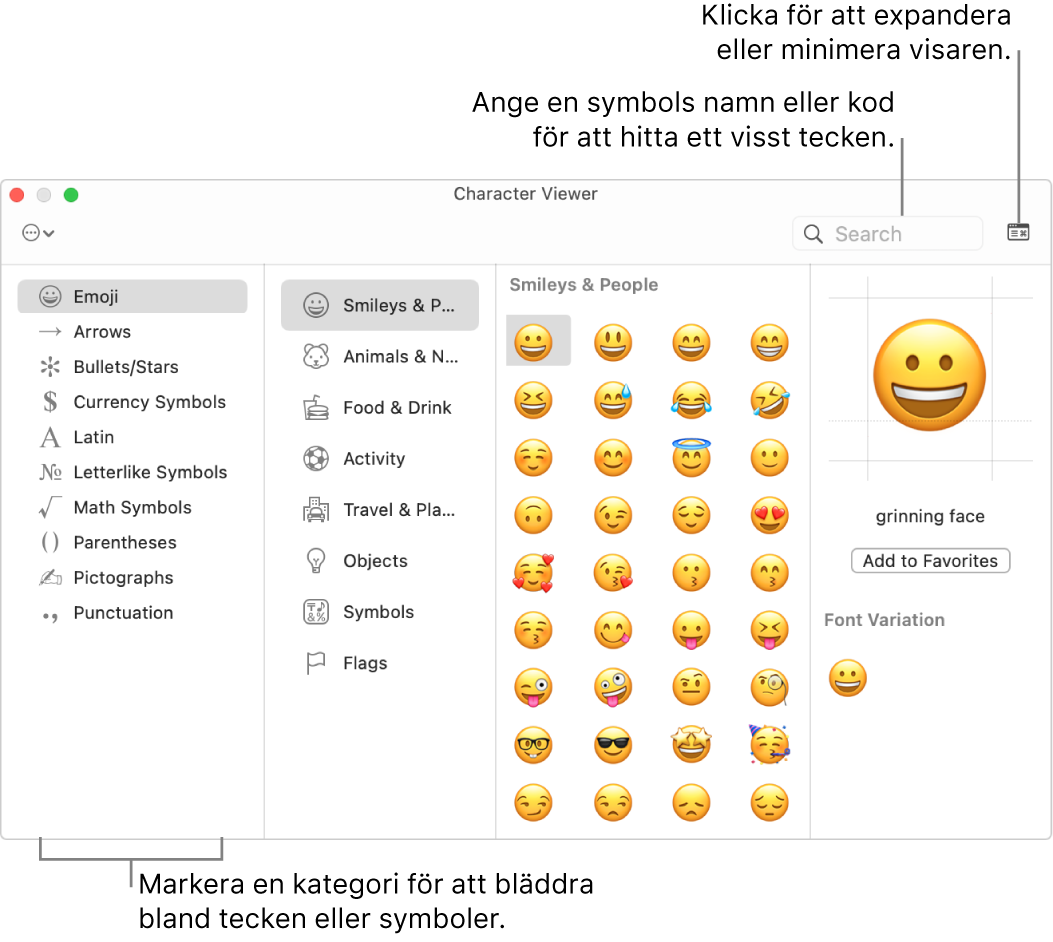Open the Pictographs category
1053x942 pixels.
tap(132, 577)
